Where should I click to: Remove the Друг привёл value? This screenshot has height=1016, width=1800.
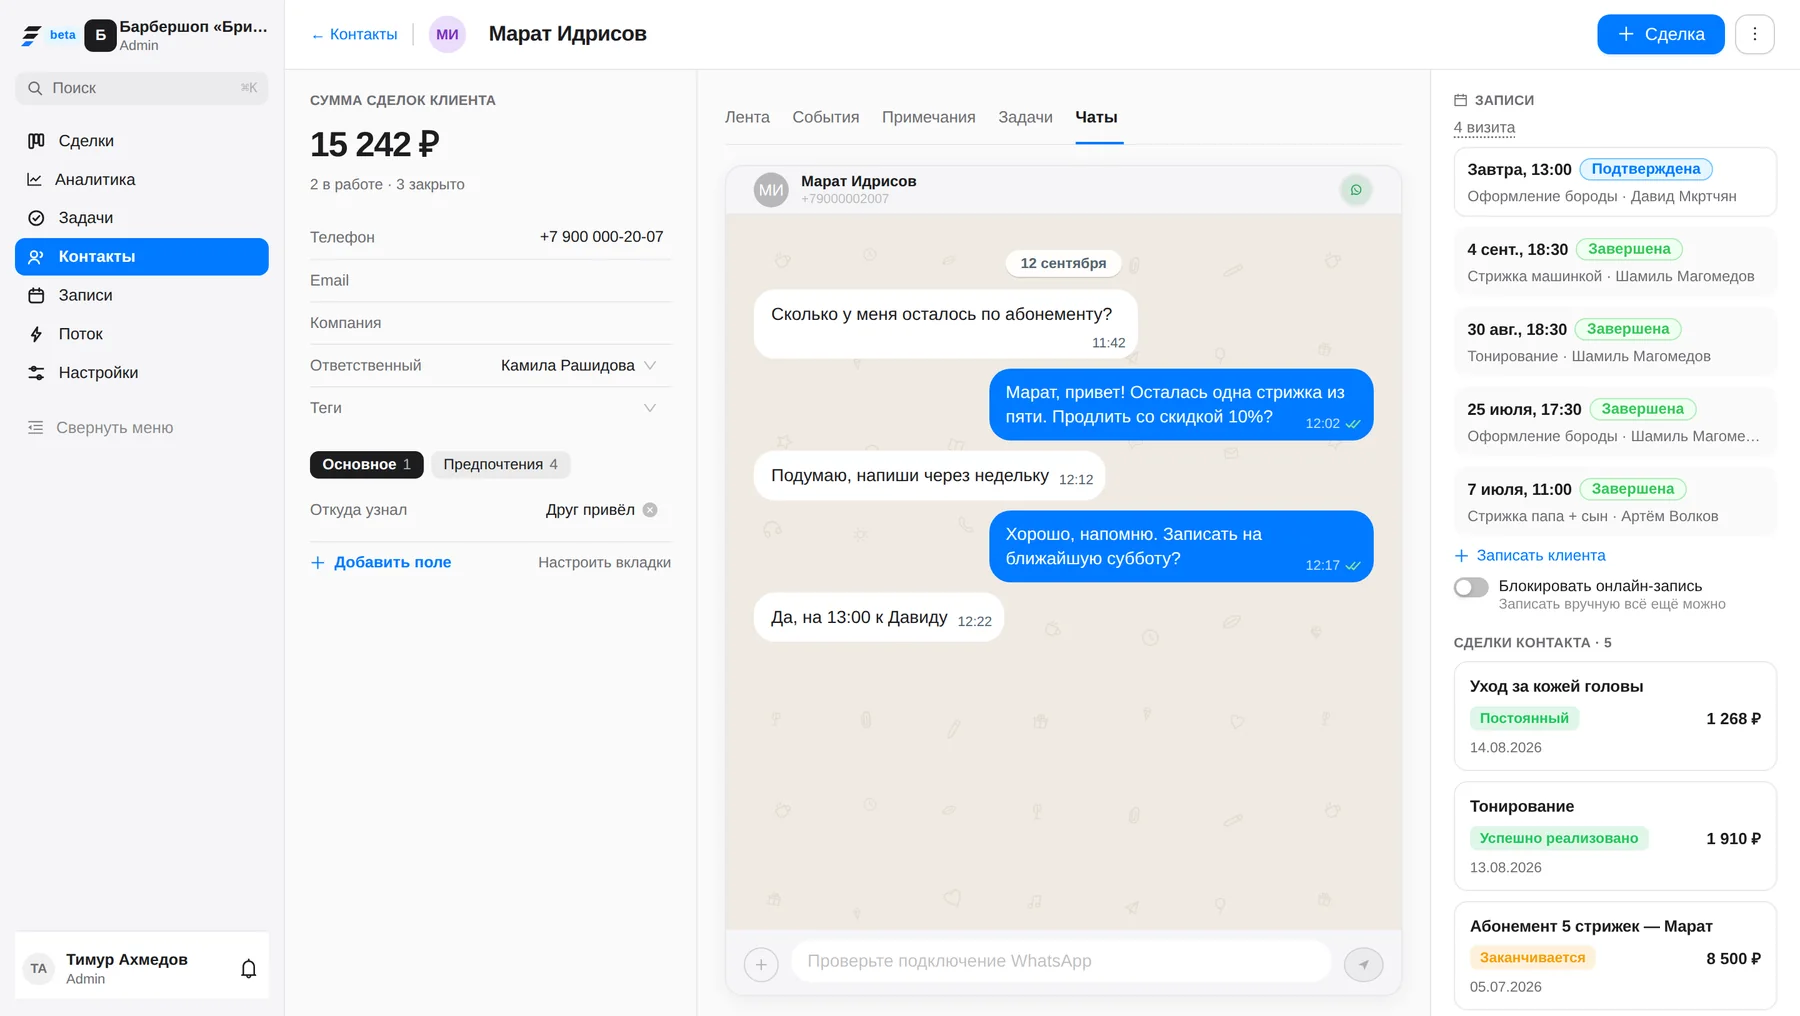pos(650,510)
